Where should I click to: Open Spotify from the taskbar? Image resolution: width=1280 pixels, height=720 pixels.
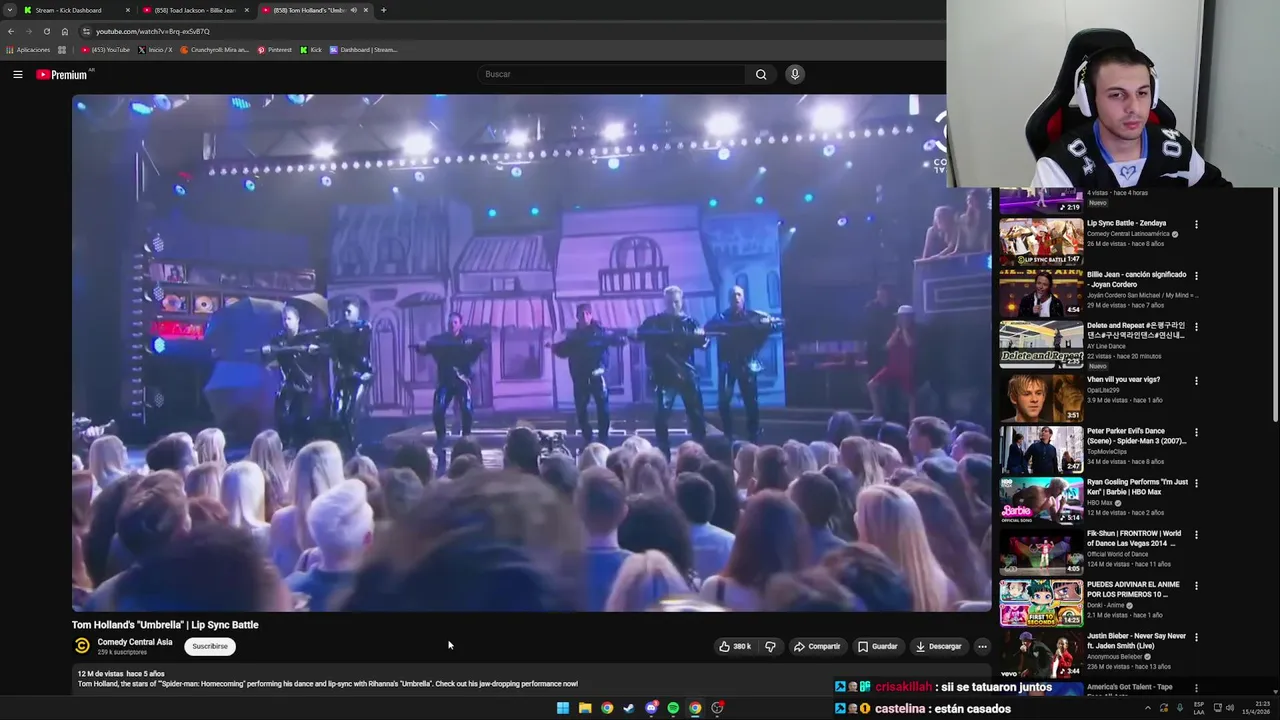click(x=673, y=708)
